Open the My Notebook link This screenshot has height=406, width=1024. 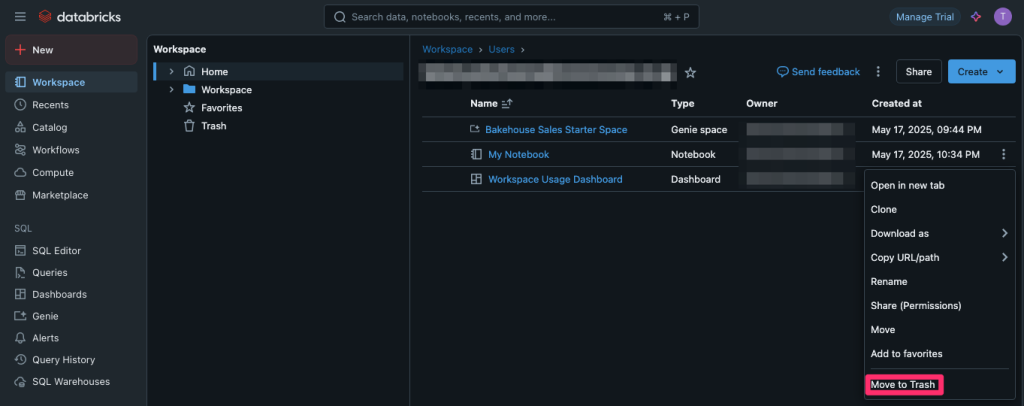[x=519, y=155]
